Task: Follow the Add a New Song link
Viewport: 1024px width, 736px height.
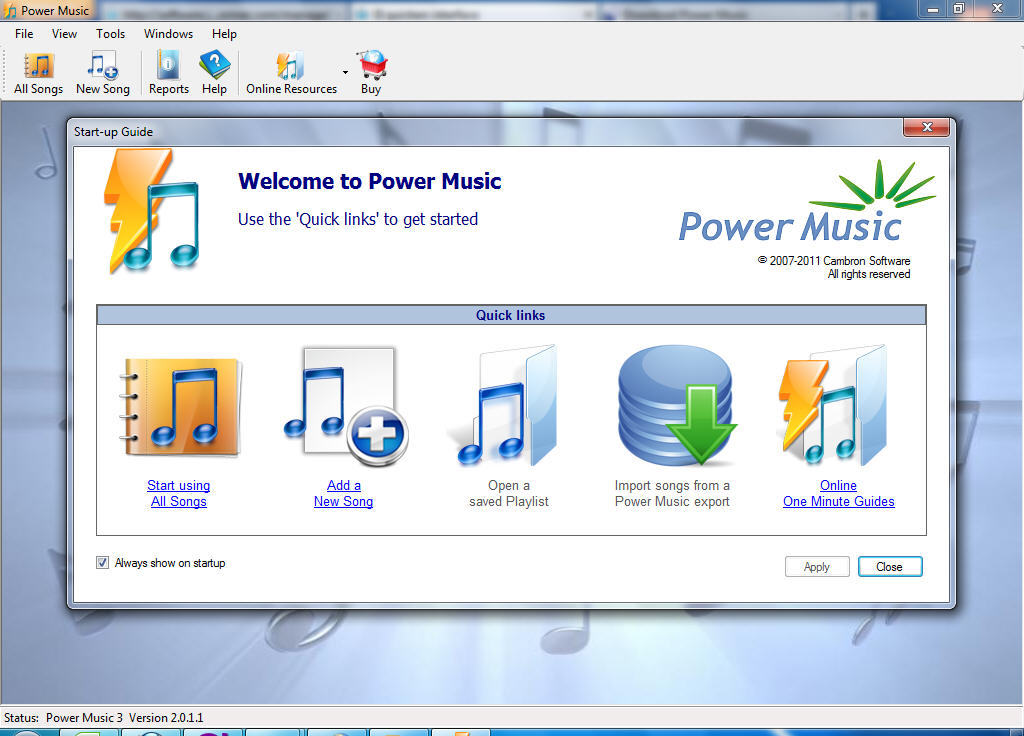Action: coord(344,494)
